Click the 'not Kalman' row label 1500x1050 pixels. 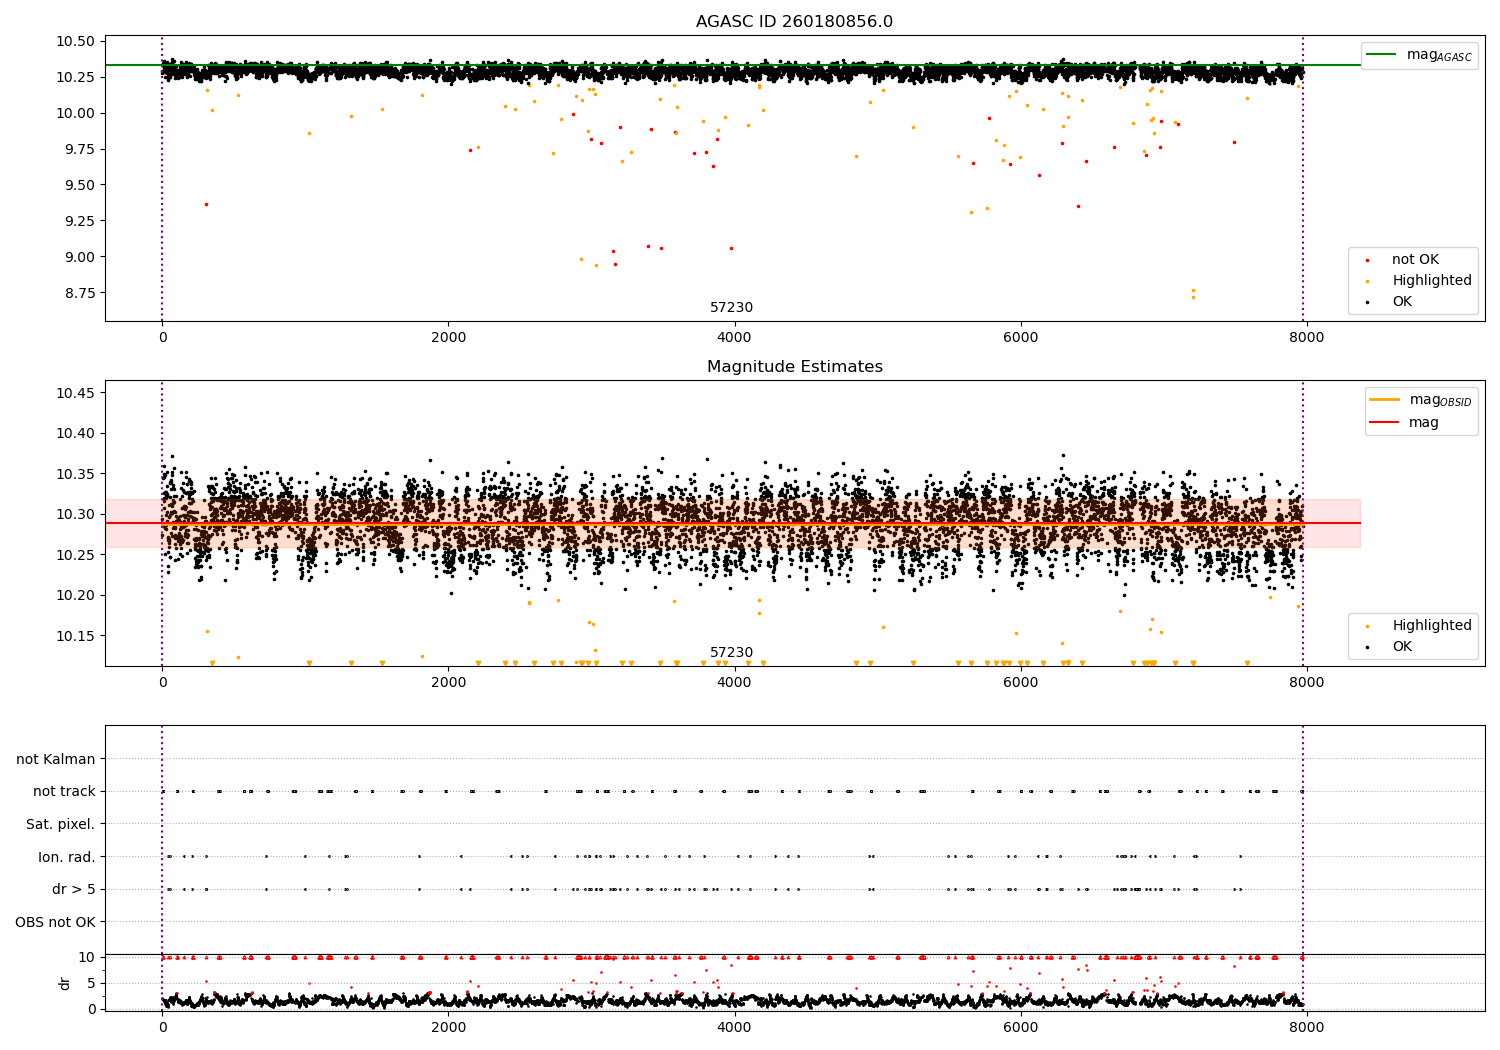coord(56,759)
